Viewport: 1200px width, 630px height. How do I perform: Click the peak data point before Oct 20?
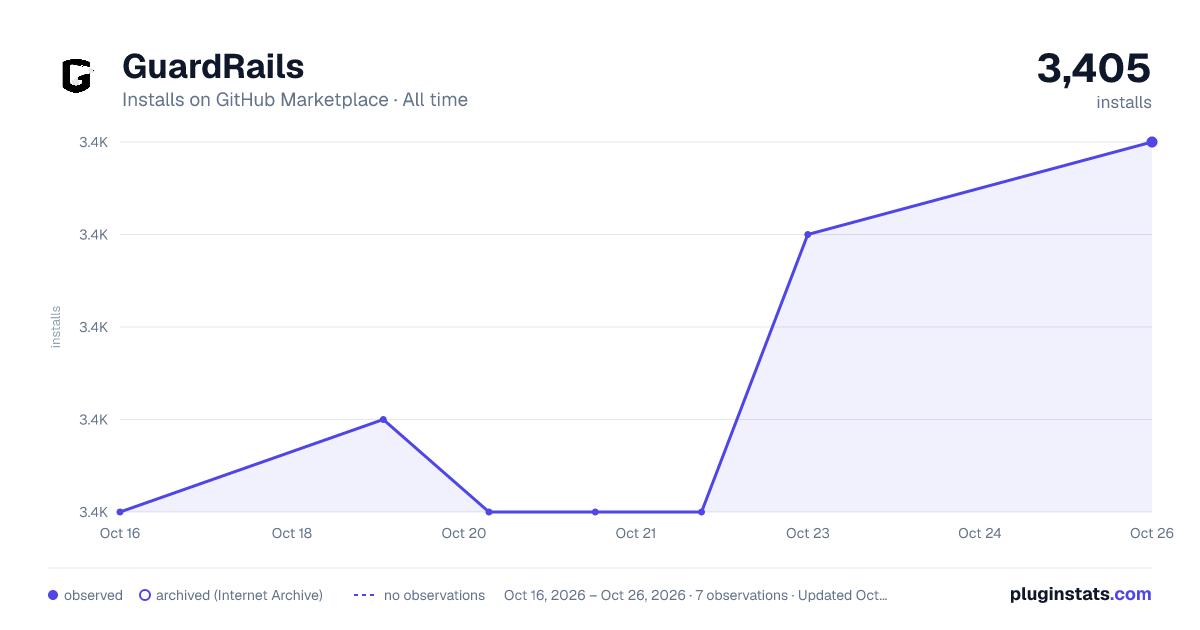(383, 420)
